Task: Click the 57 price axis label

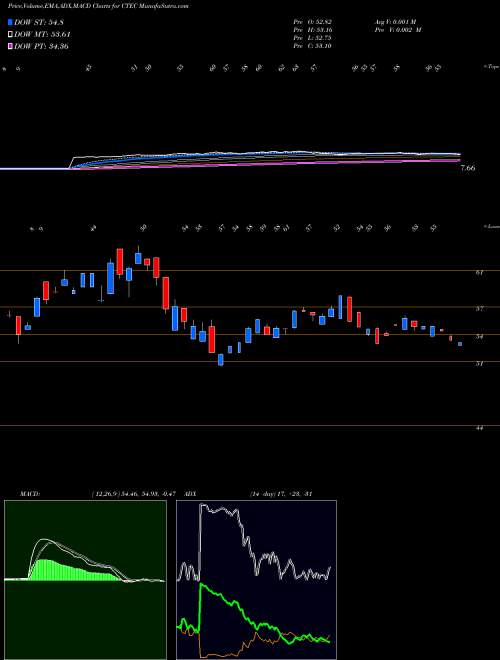Action: coord(479,309)
